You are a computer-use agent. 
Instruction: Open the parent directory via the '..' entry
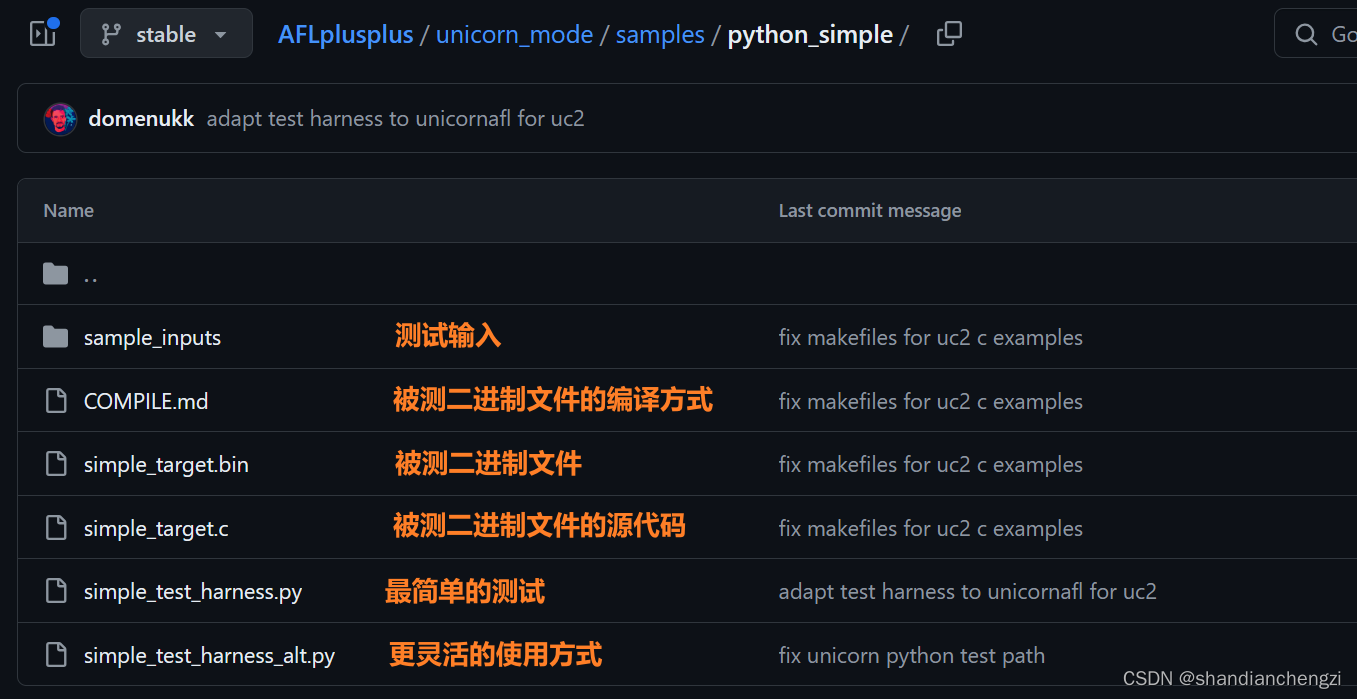[x=91, y=274]
